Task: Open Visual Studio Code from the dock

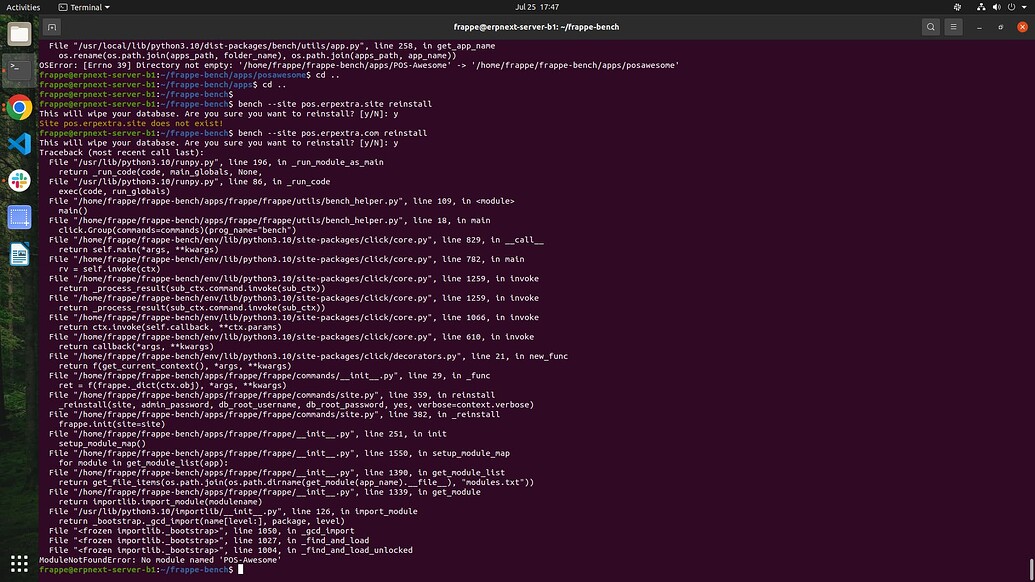Action: (20, 144)
